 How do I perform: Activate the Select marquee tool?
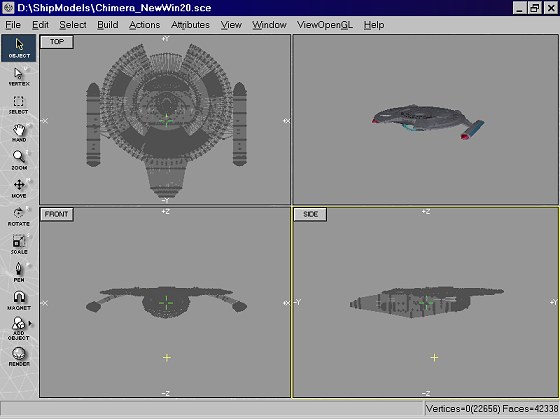click(x=19, y=105)
